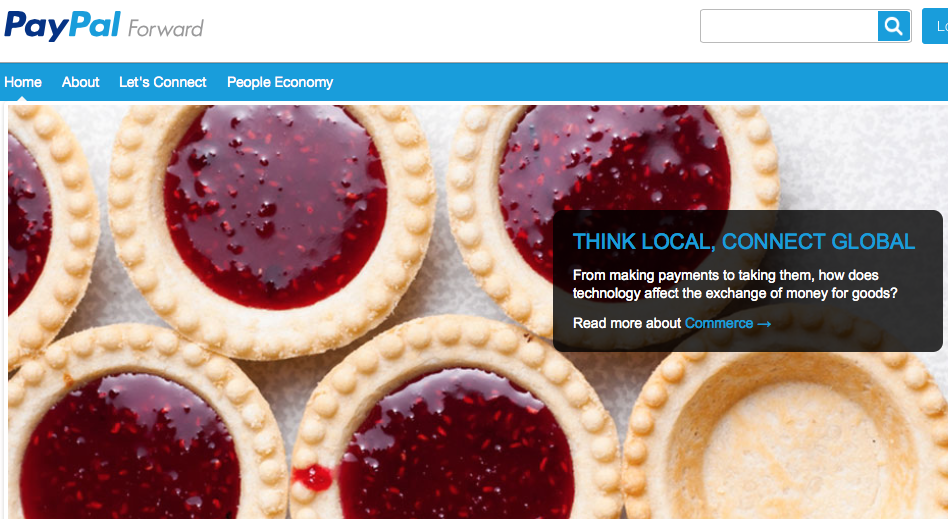Viewport: 948px width, 519px height.
Task: Select People Economy in the navigation bar
Action: click(x=280, y=82)
